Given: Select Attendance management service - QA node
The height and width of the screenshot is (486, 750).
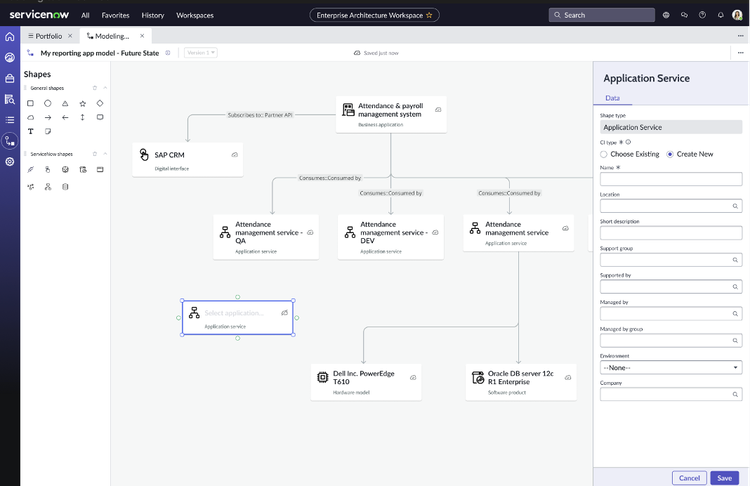Looking at the screenshot, I should 266,237.
